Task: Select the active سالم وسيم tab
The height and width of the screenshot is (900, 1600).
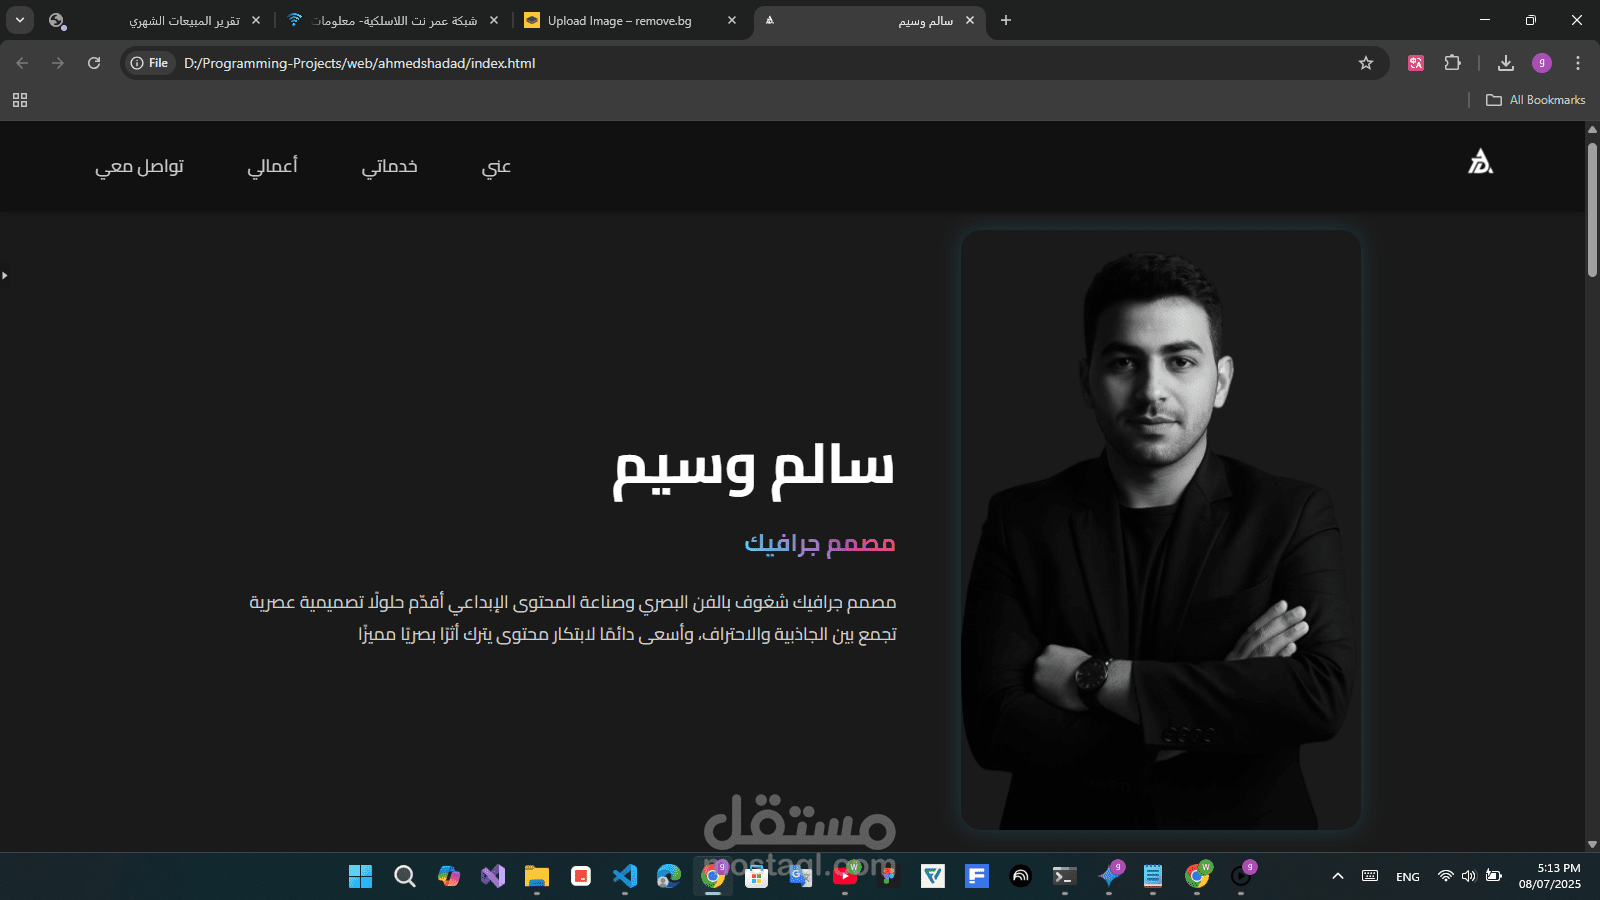Action: (870, 20)
